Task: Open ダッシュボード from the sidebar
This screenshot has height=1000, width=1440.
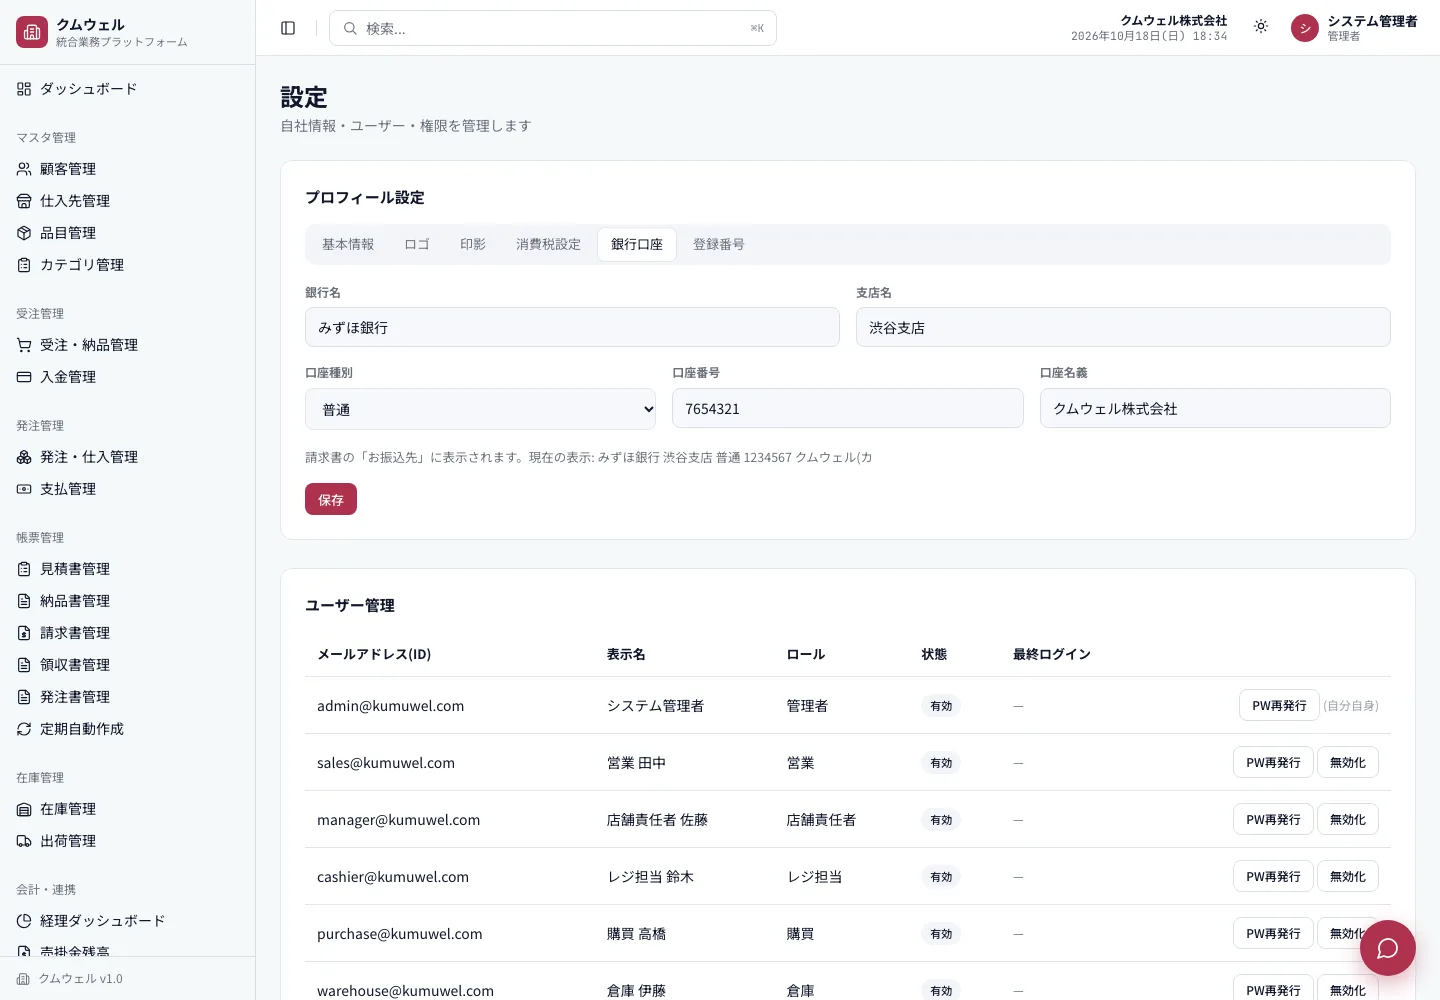Action: pos(127,89)
